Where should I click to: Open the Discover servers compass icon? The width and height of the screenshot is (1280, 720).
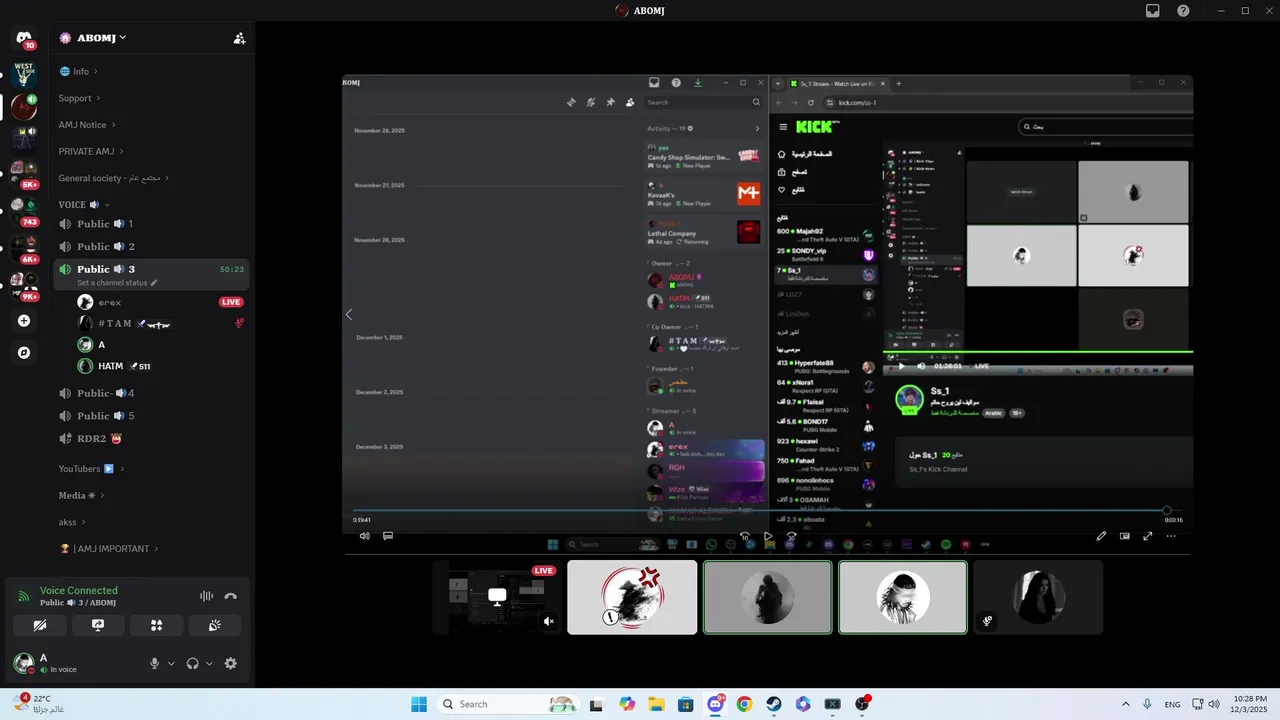pyautogui.click(x=24, y=353)
